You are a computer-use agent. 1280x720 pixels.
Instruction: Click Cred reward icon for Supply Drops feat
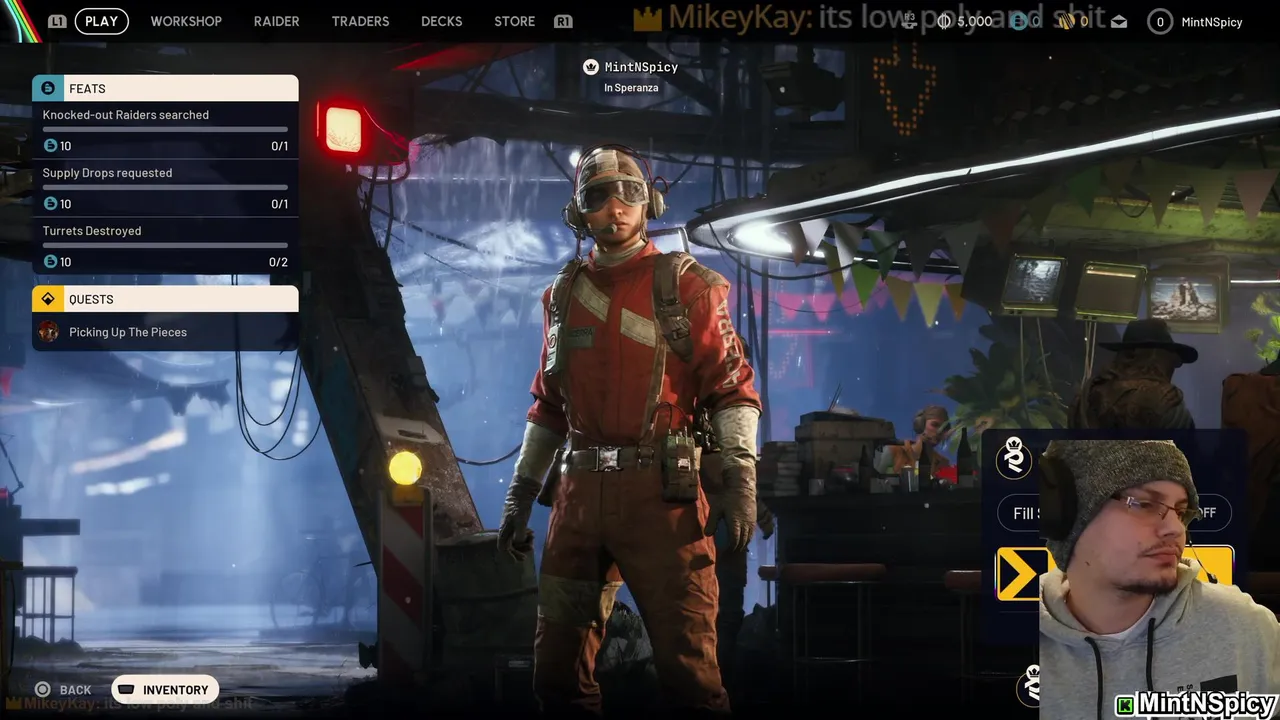click(50, 204)
